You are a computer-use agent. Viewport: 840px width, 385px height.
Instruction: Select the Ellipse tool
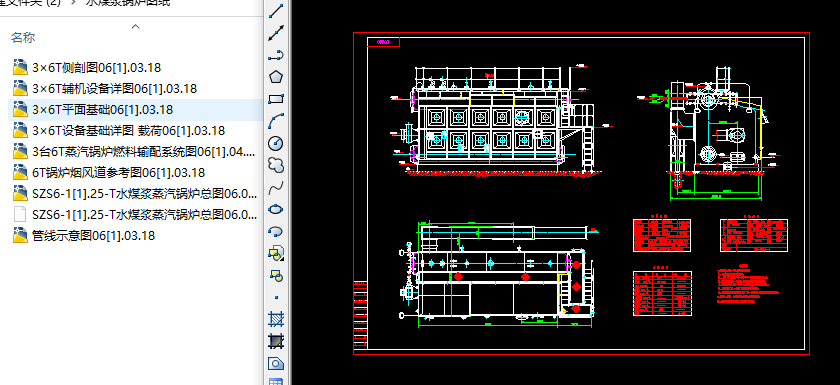click(275, 209)
